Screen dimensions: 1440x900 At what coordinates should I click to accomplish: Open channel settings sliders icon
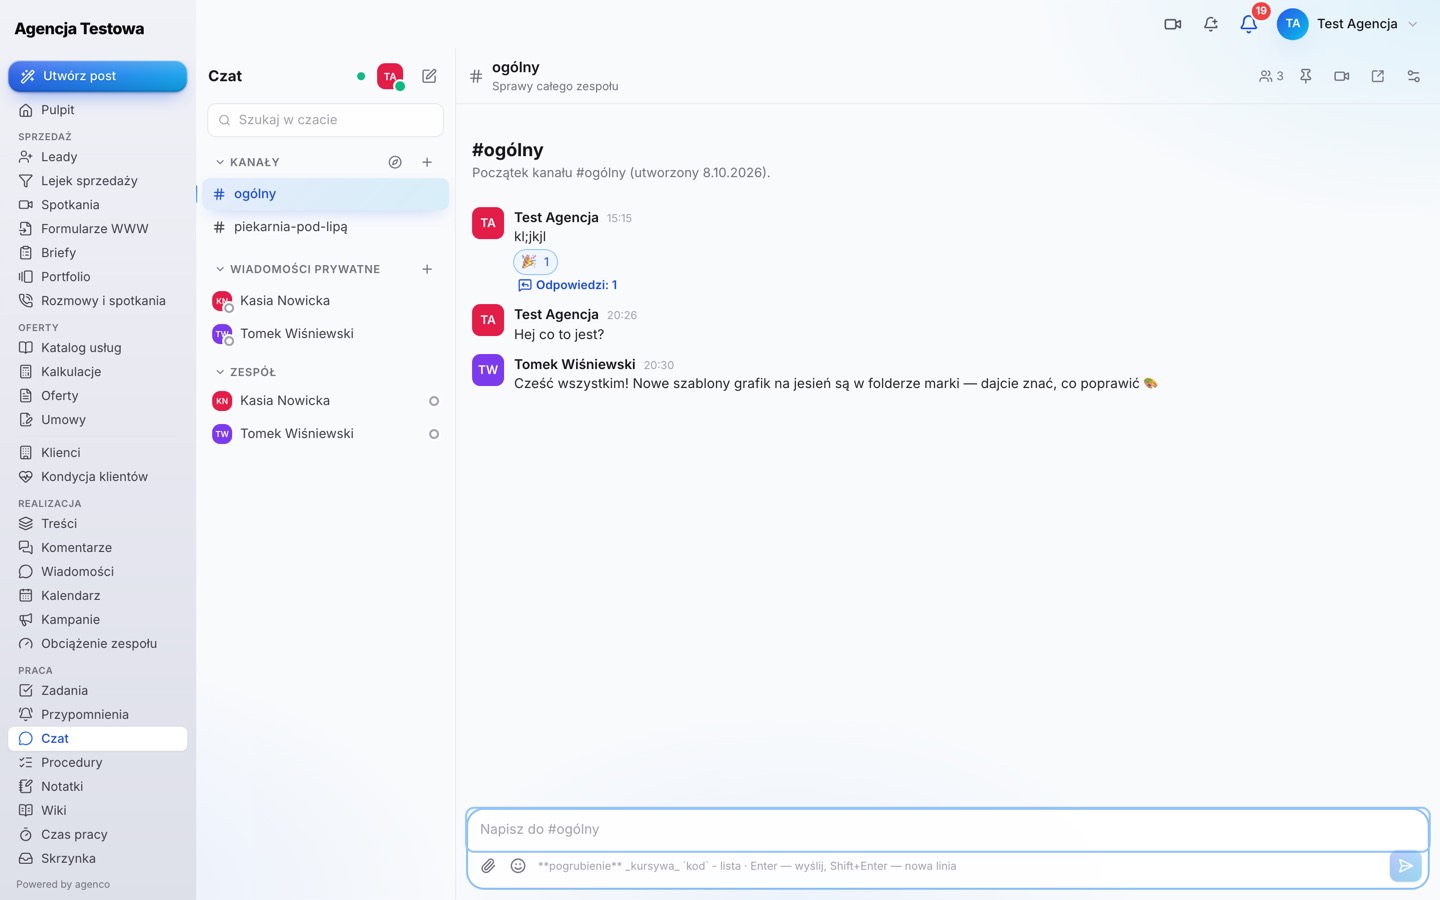tap(1414, 76)
